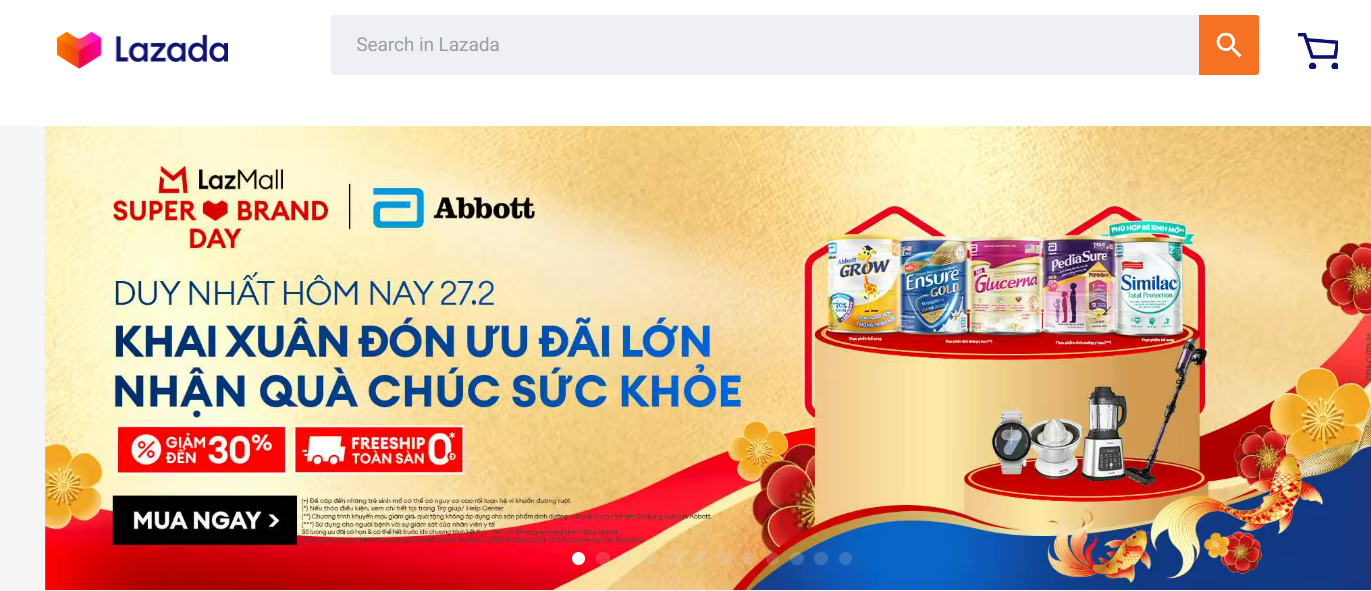Viewport: 1371px width, 591px height.
Task: Select the first active carousel dot
Action: point(578,559)
